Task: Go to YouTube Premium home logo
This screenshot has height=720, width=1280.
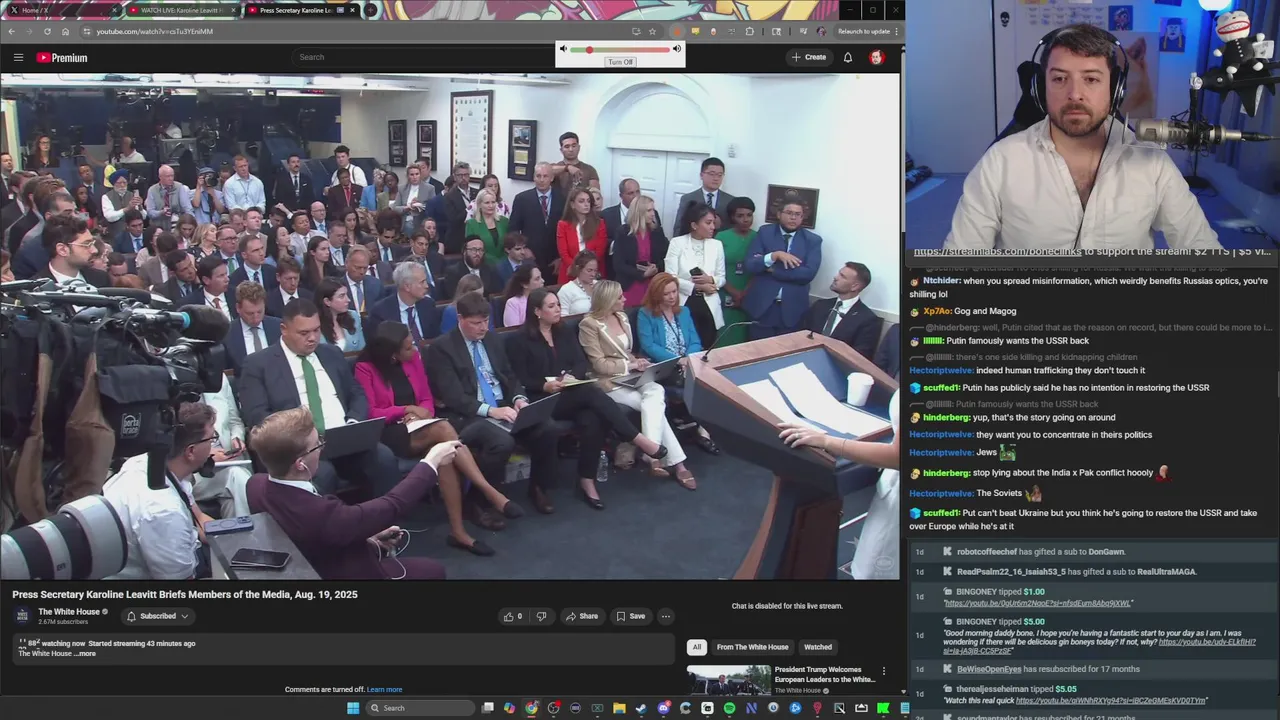Action: coord(62,57)
